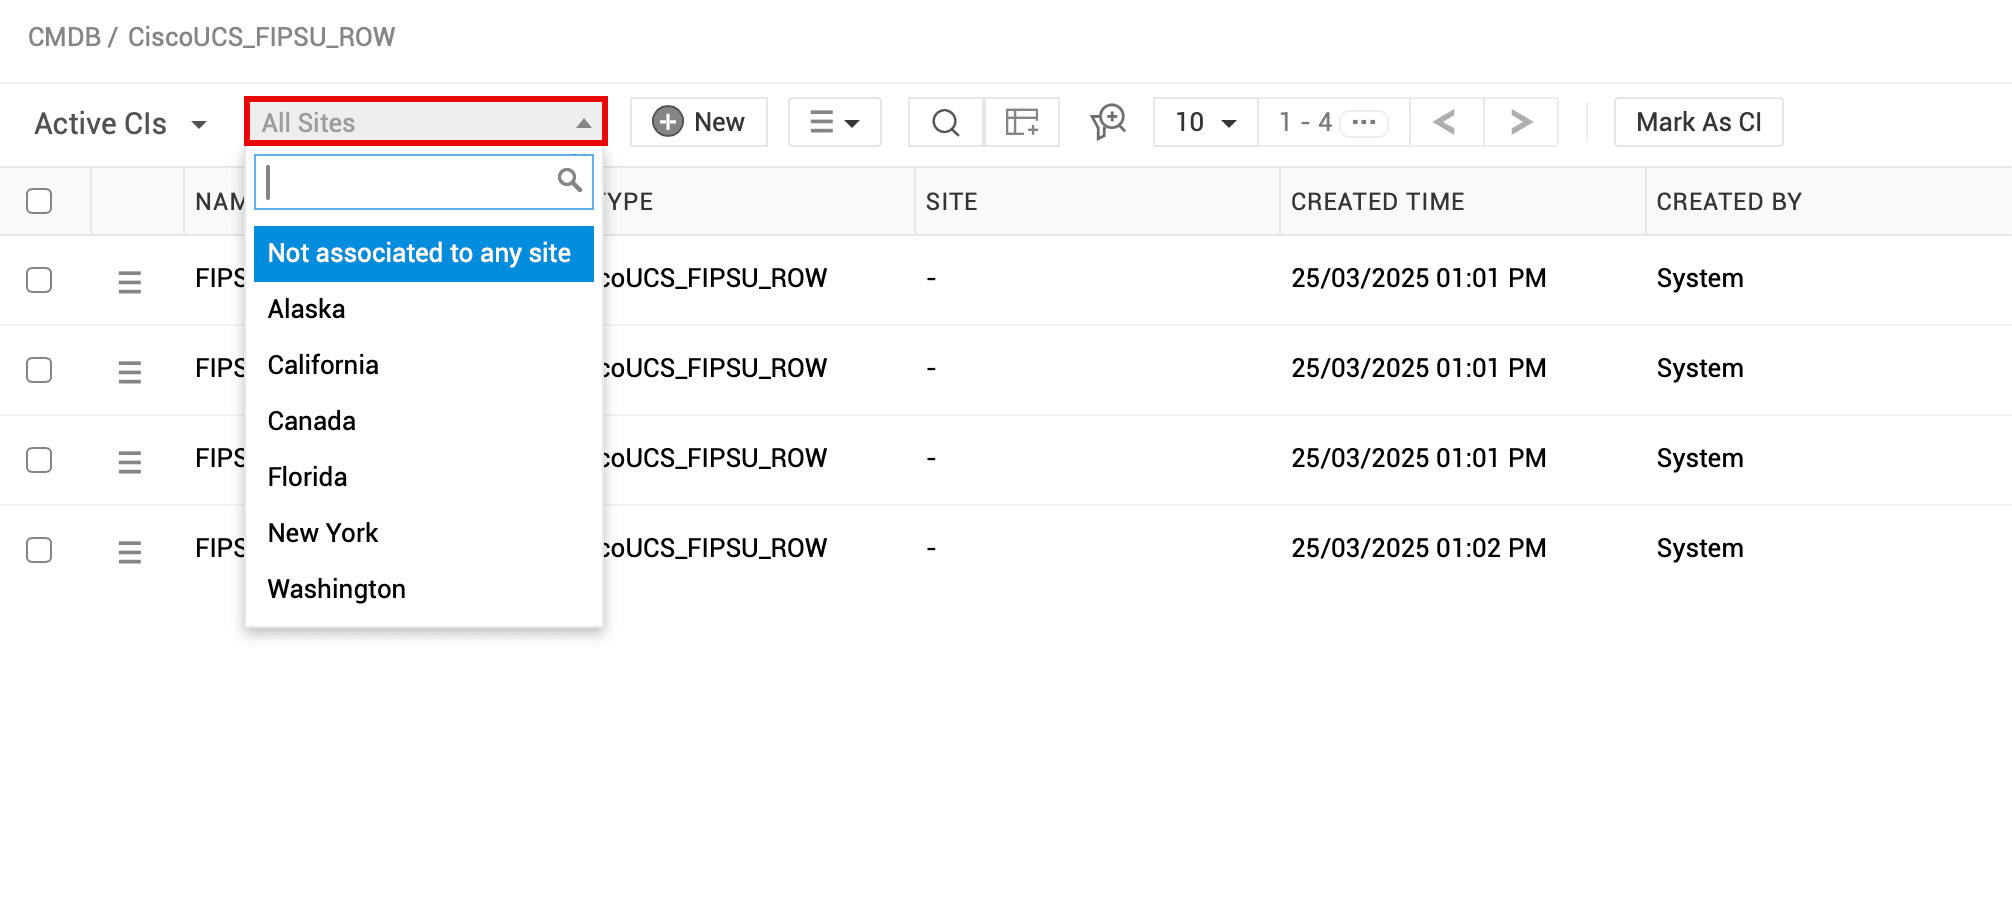Open the list actions menu dropdown
Viewport: 2012px width, 912px height.
pyautogui.click(x=834, y=123)
